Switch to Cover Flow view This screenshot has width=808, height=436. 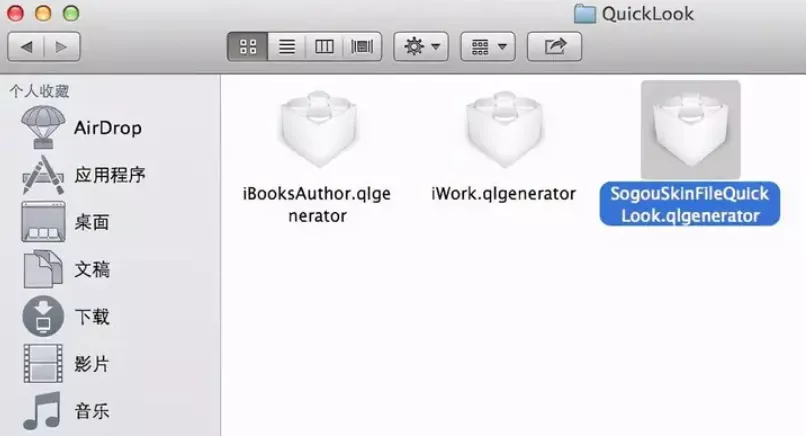point(362,47)
